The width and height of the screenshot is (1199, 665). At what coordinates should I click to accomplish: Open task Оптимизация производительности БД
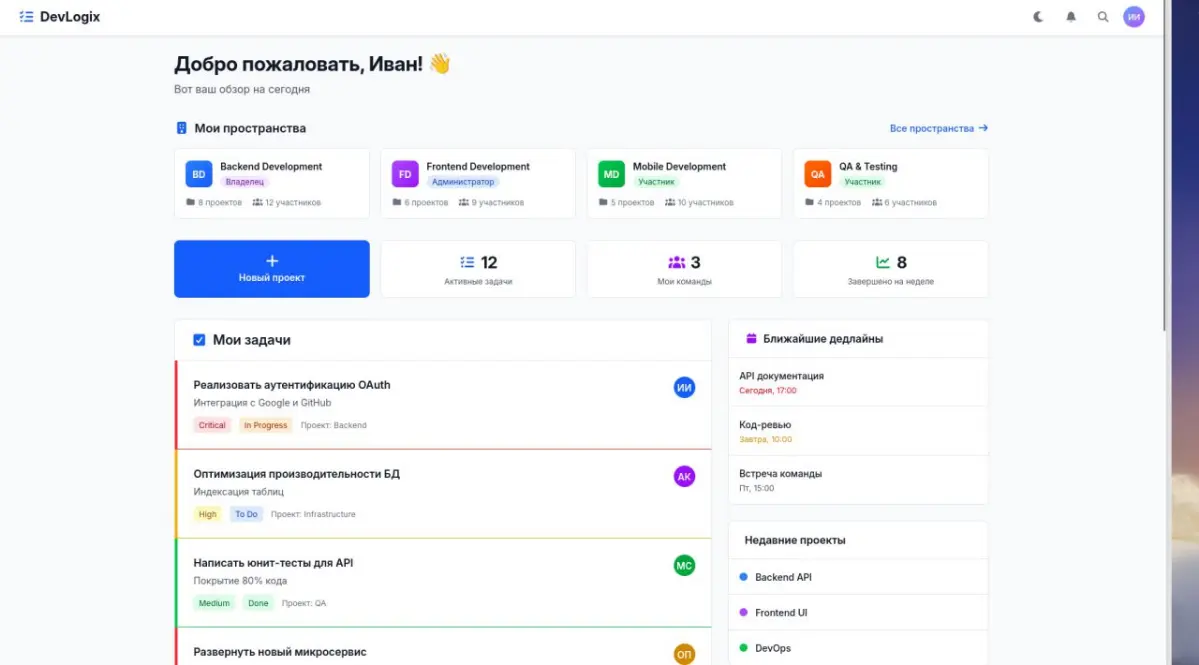(x=296, y=474)
